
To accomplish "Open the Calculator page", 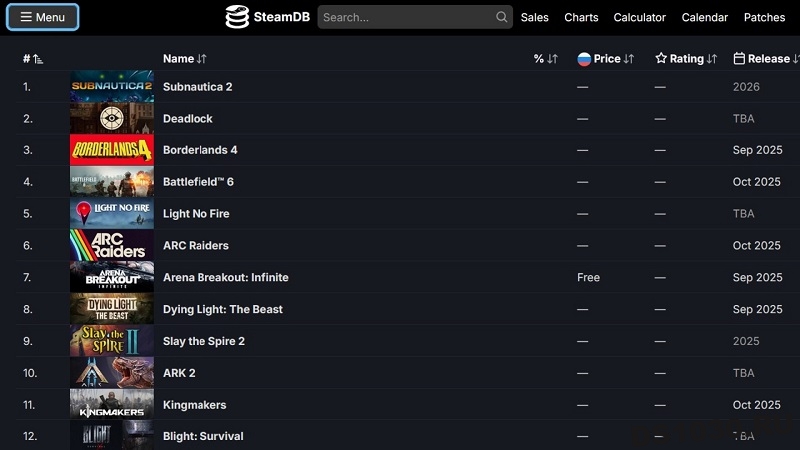I will [x=639, y=17].
